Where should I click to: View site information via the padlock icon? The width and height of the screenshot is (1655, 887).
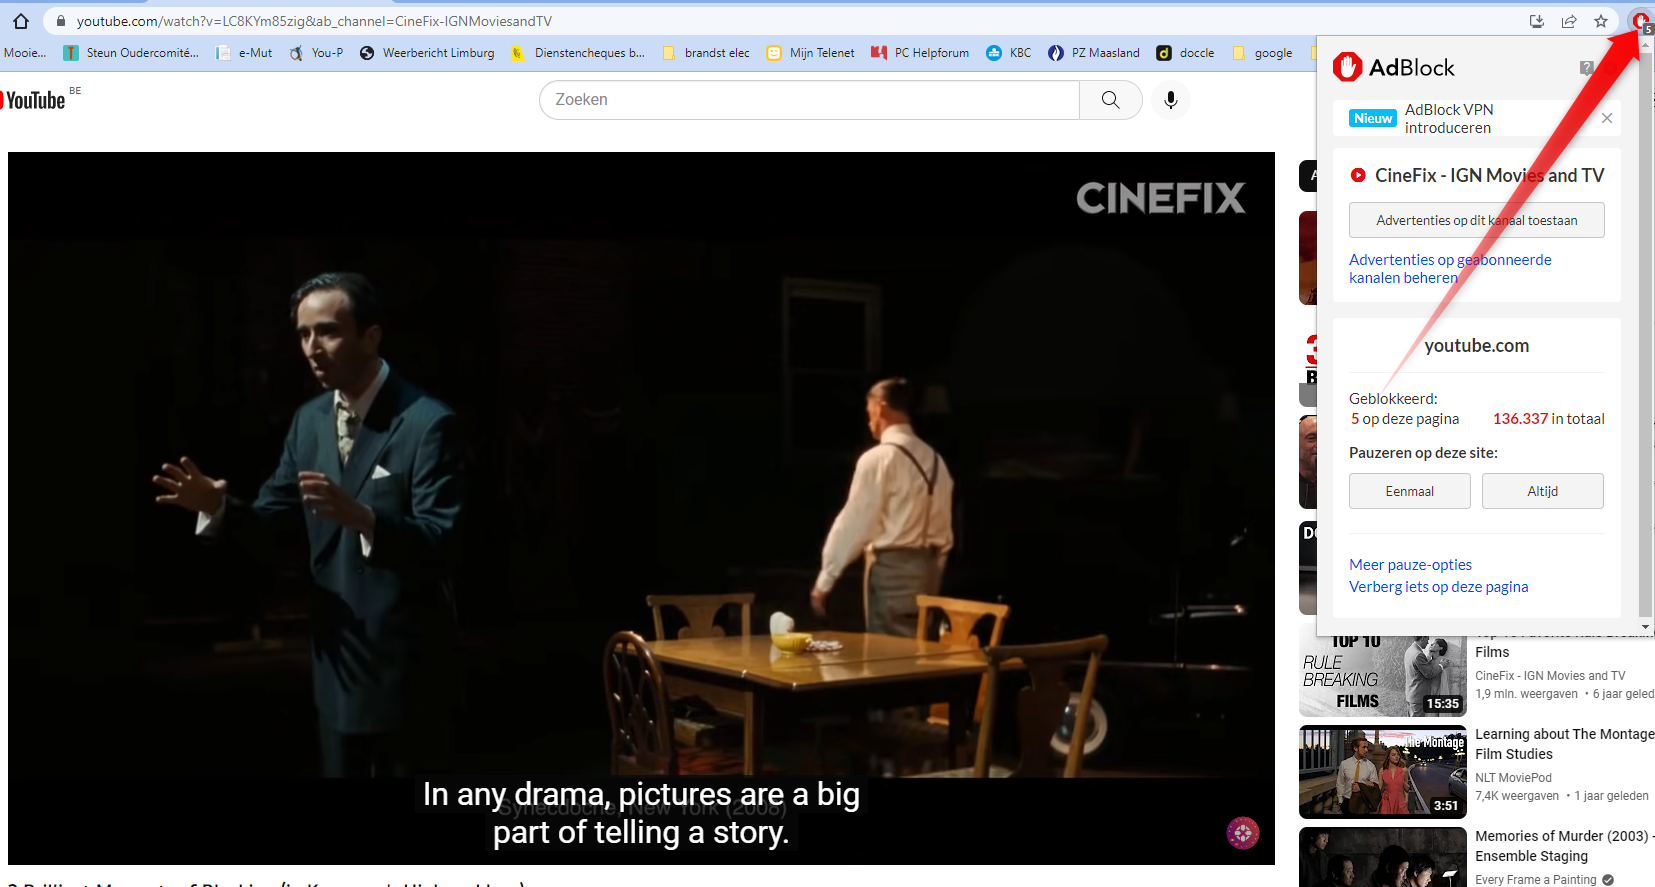coord(61,21)
